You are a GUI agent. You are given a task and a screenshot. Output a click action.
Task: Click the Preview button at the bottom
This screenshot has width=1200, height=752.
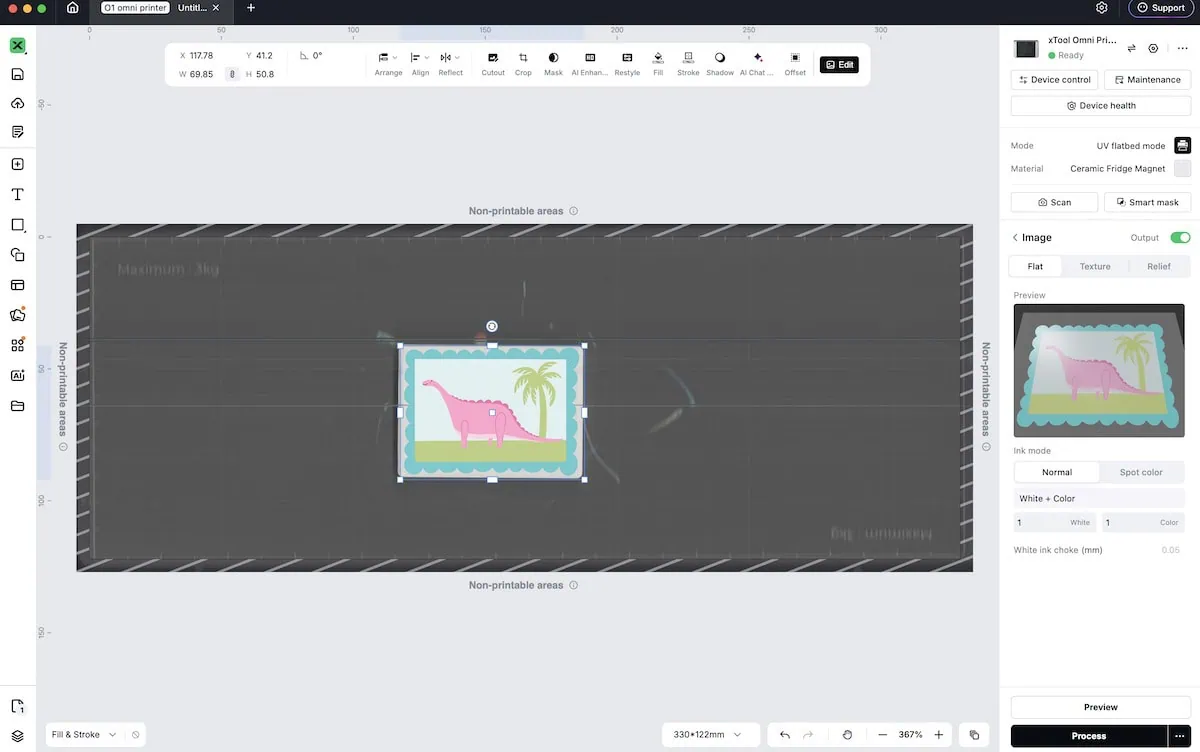pos(1101,707)
